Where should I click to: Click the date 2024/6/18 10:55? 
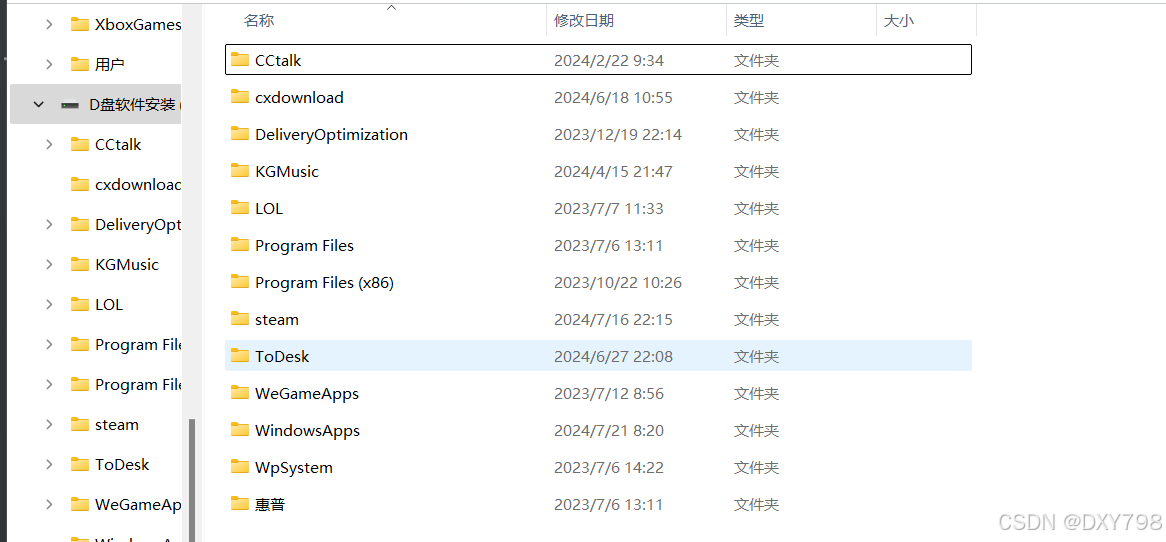(613, 97)
